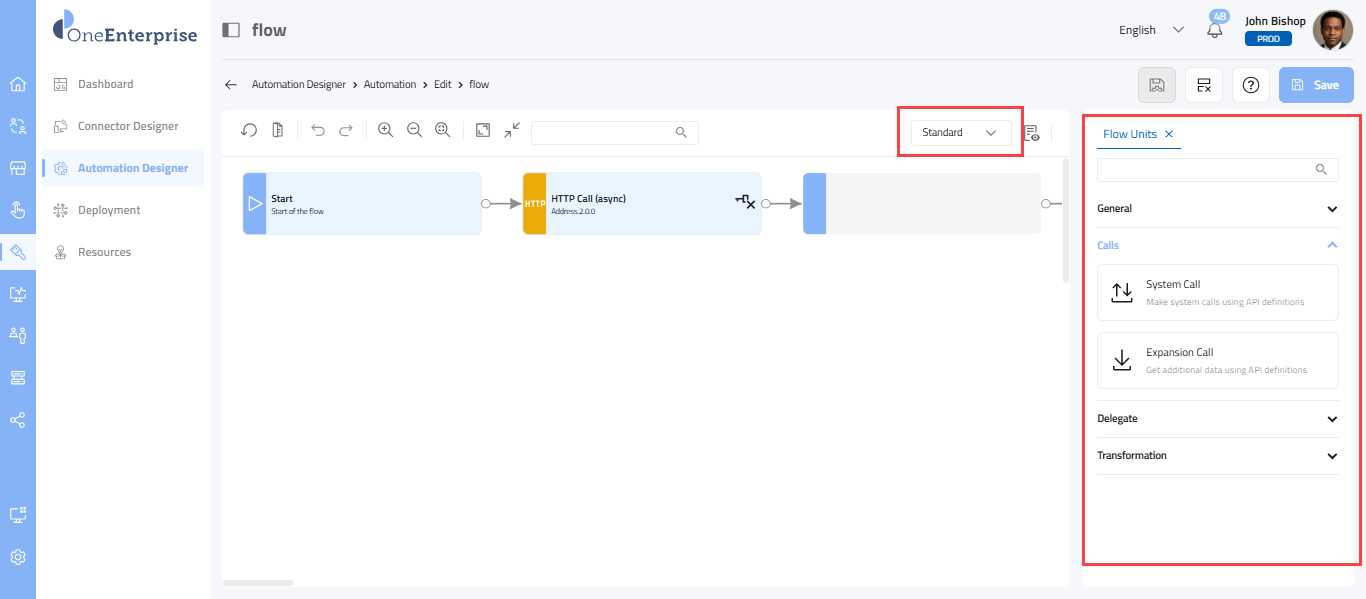Image resolution: width=1366 pixels, height=599 pixels.
Task: Click the undo arrow in canvas toolbar
Action: tap(318, 130)
